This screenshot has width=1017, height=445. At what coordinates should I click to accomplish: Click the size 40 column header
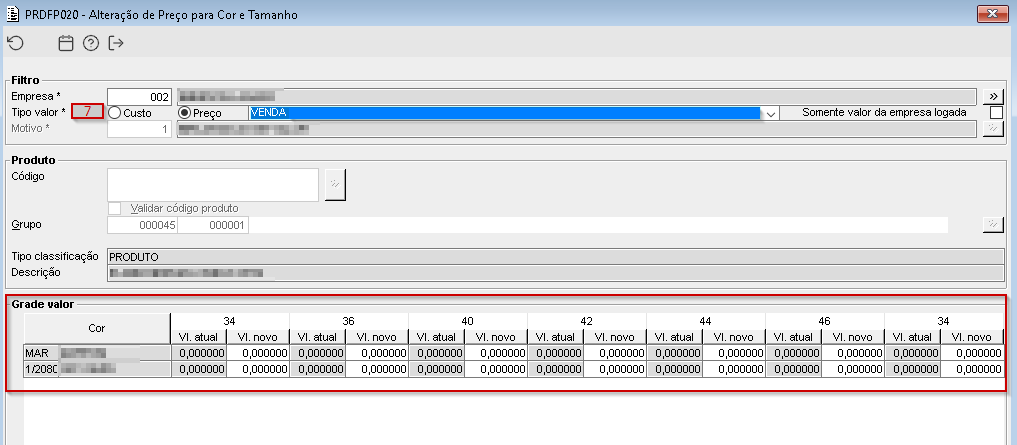pos(468,320)
